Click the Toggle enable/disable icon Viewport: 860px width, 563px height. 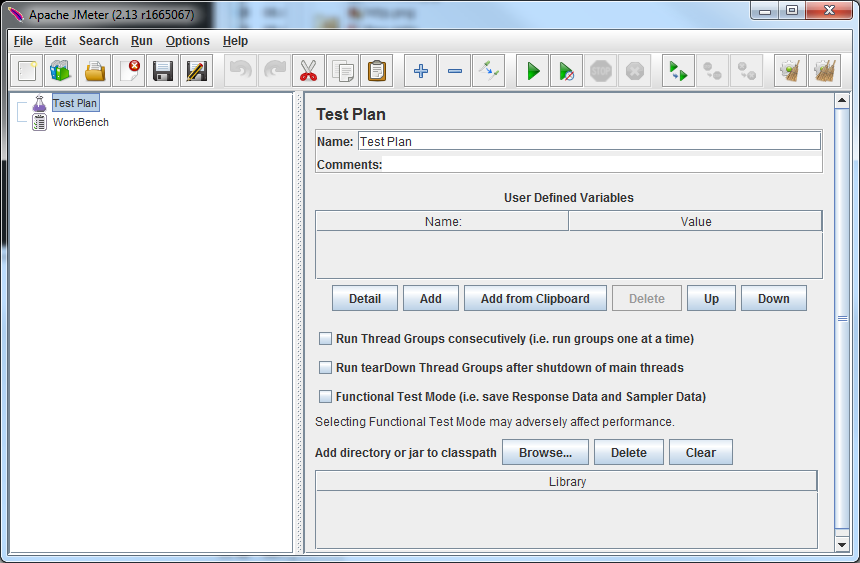[489, 71]
